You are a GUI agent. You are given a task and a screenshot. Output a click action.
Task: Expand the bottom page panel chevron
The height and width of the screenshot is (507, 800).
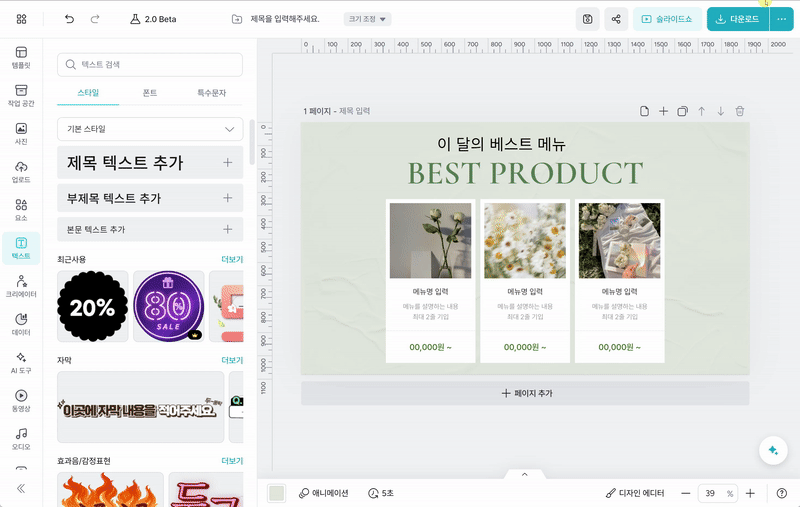coord(523,474)
